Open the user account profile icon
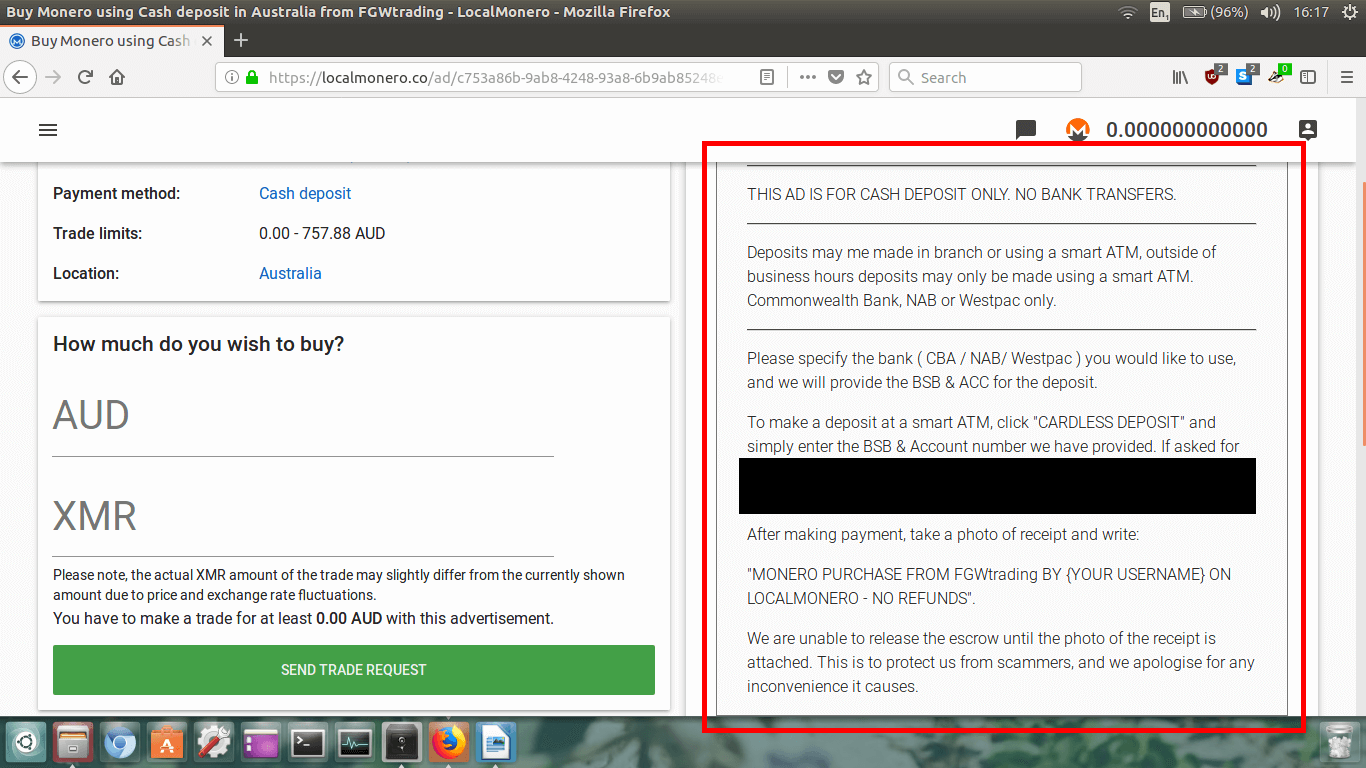 pos(1308,129)
